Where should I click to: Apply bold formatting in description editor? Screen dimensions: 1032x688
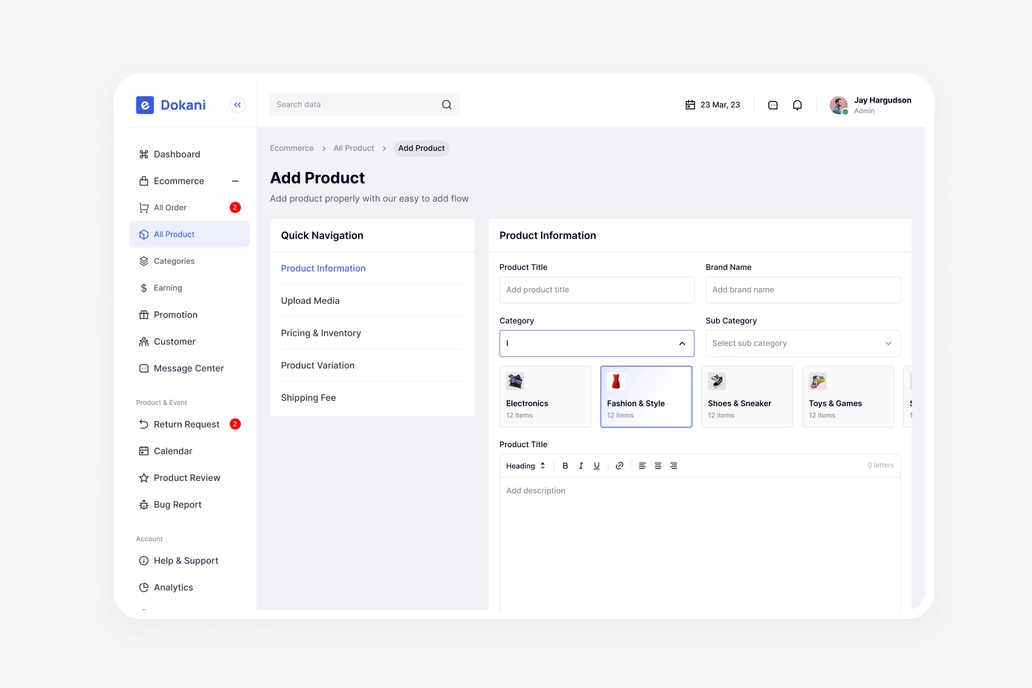(x=565, y=465)
